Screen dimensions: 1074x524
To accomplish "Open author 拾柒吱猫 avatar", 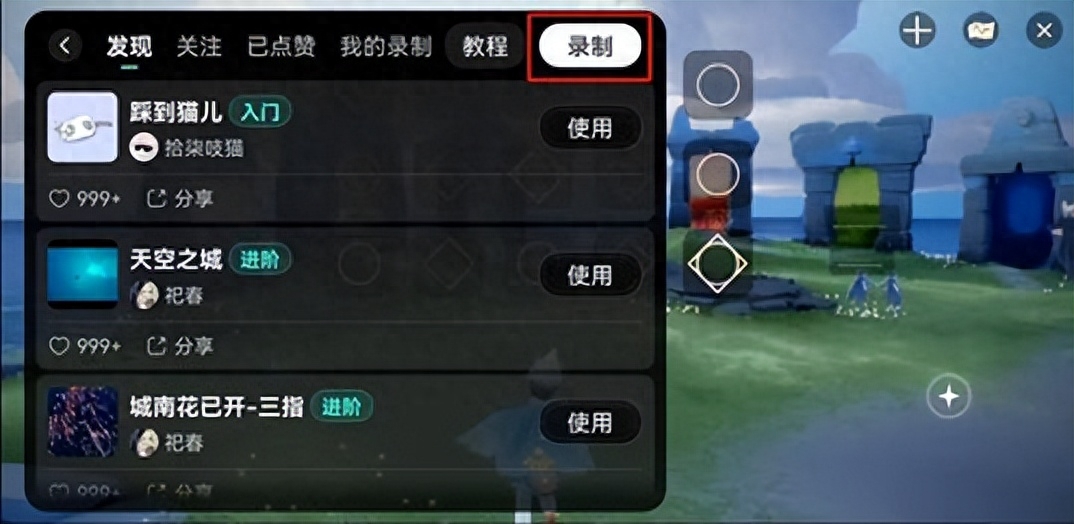I will click(144, 147).
